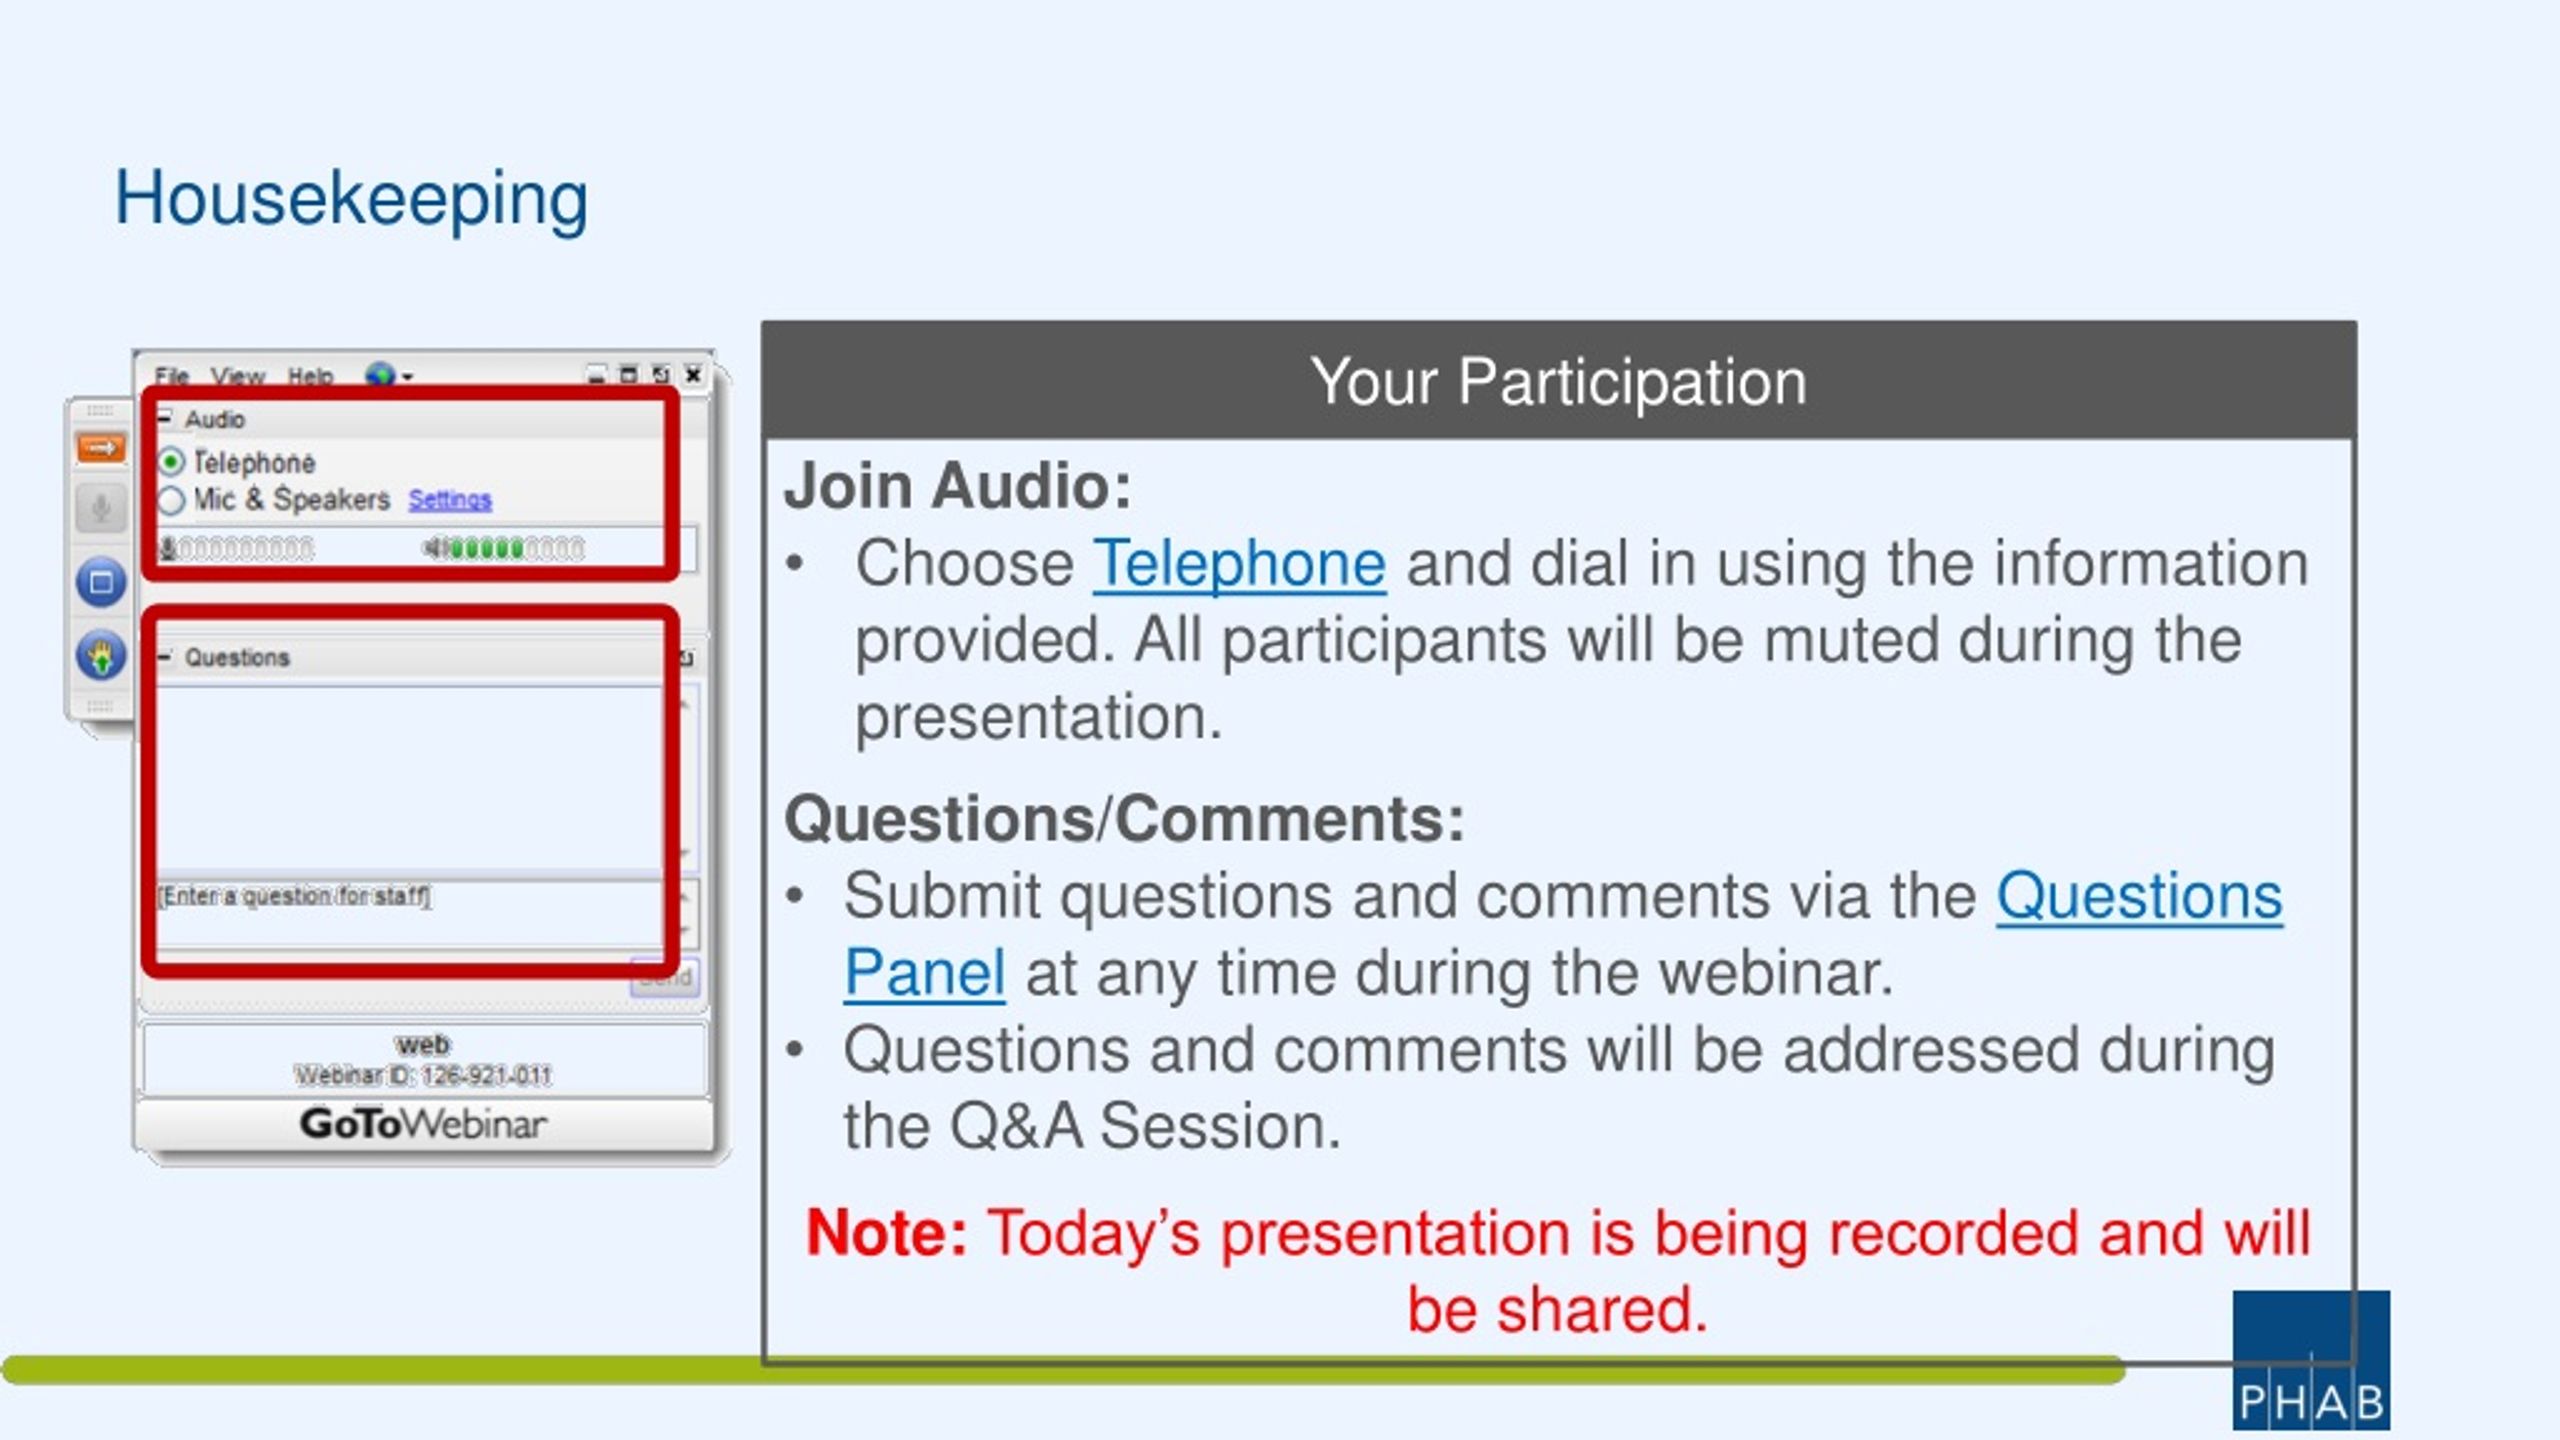The image size is (2560, 1440).
Task: Click the grayed microphone mute button
Action: click(101, 508)
